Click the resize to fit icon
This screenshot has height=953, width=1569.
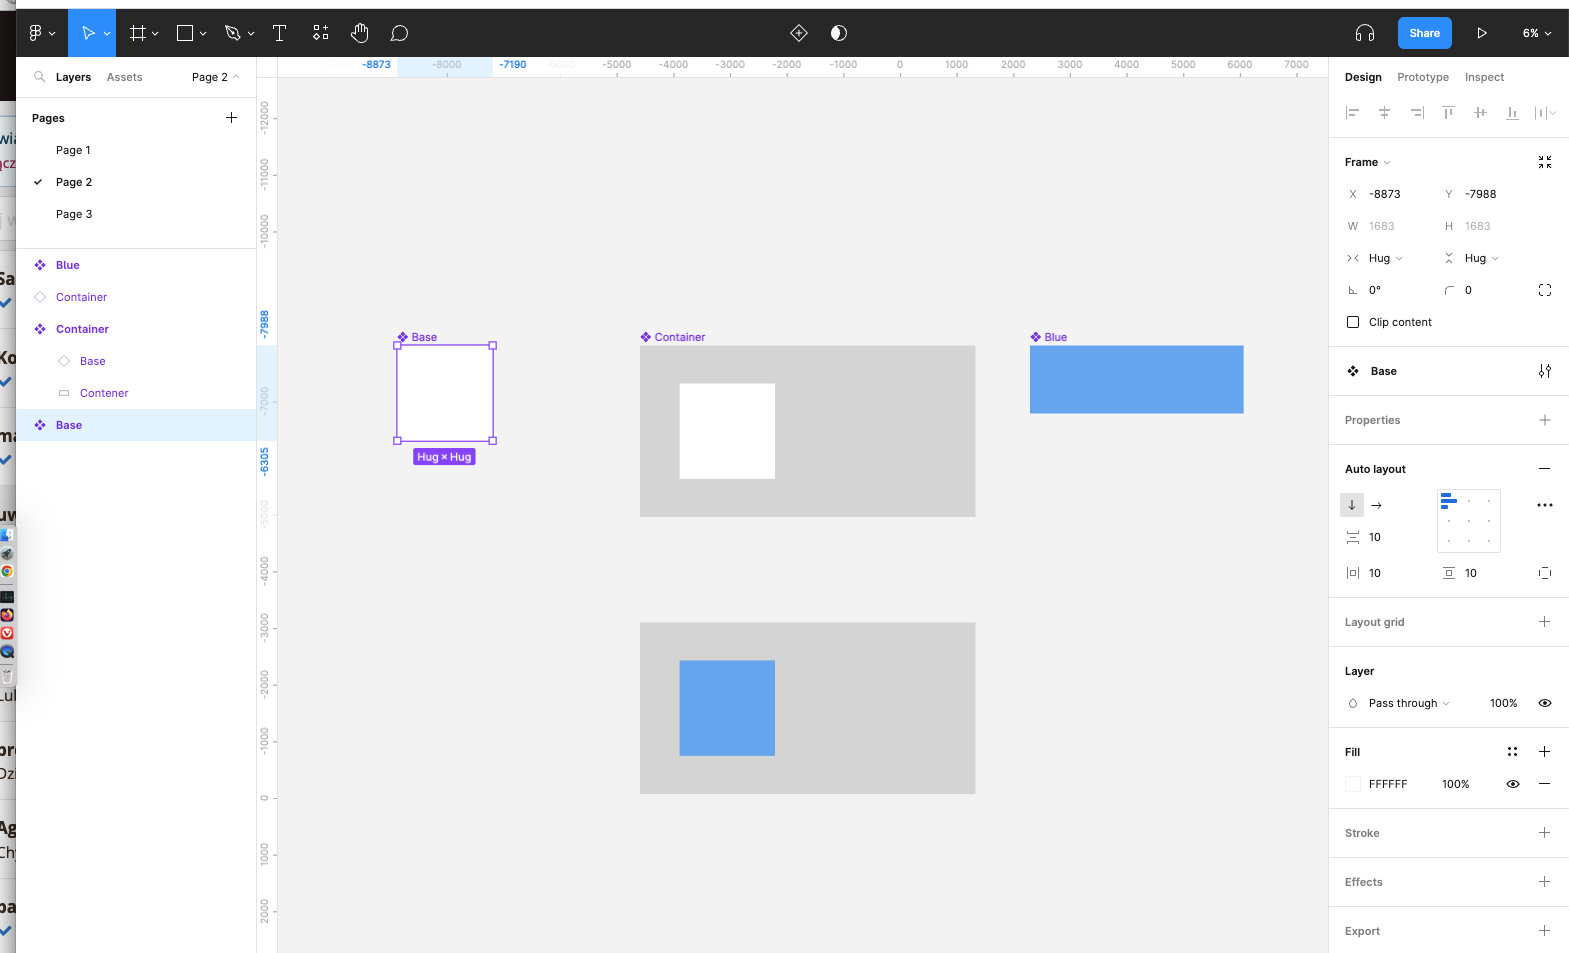[x=1545, y=162]
